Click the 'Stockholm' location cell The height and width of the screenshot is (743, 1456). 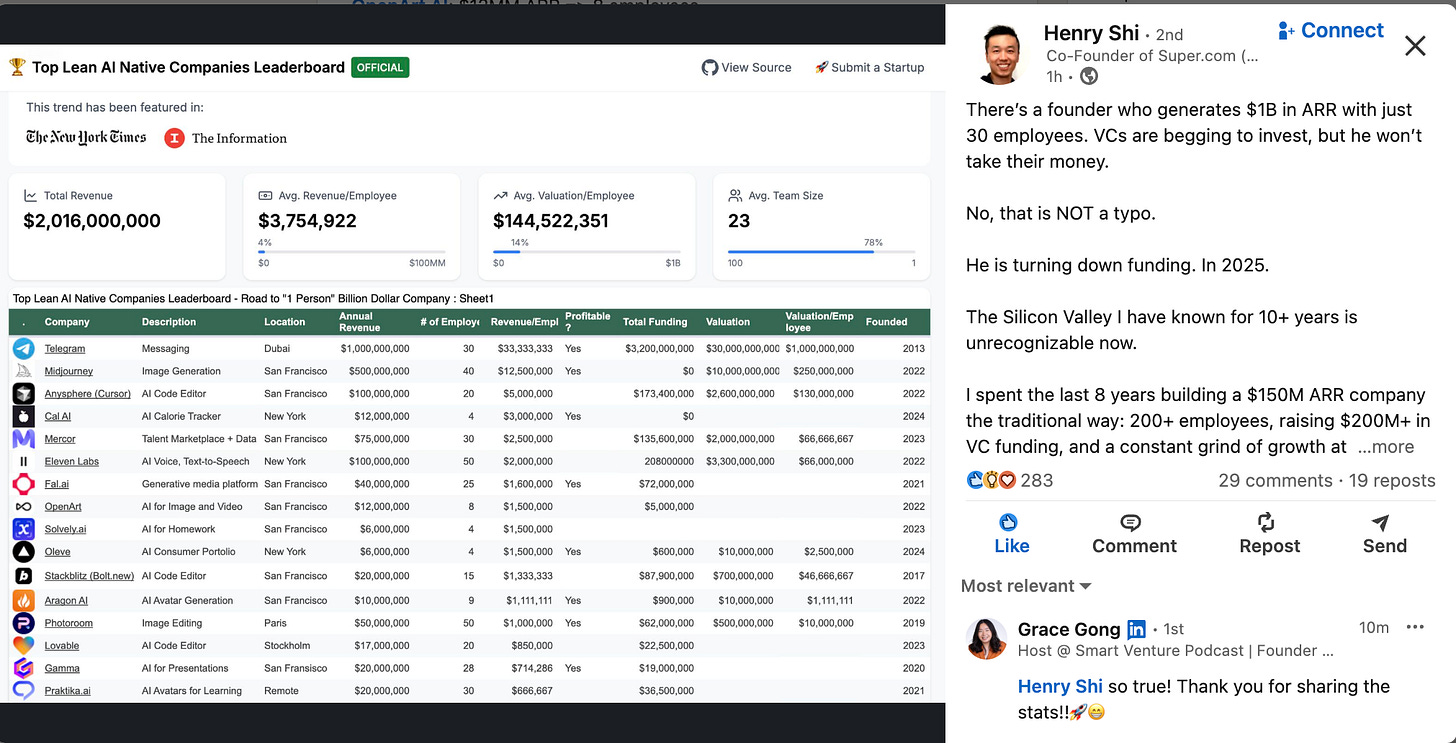click(287, 645)
